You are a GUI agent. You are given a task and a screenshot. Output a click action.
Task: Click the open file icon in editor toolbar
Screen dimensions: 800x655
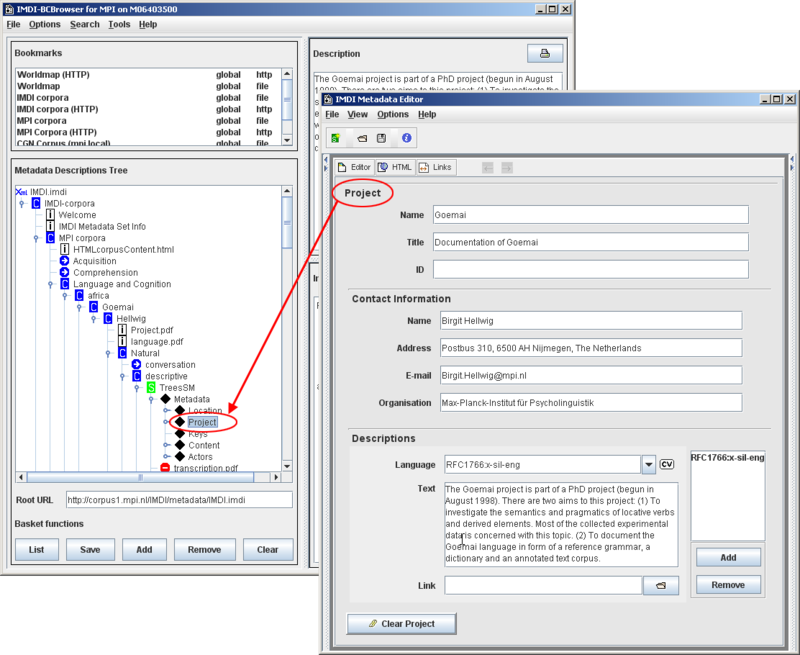click(361, 138)
